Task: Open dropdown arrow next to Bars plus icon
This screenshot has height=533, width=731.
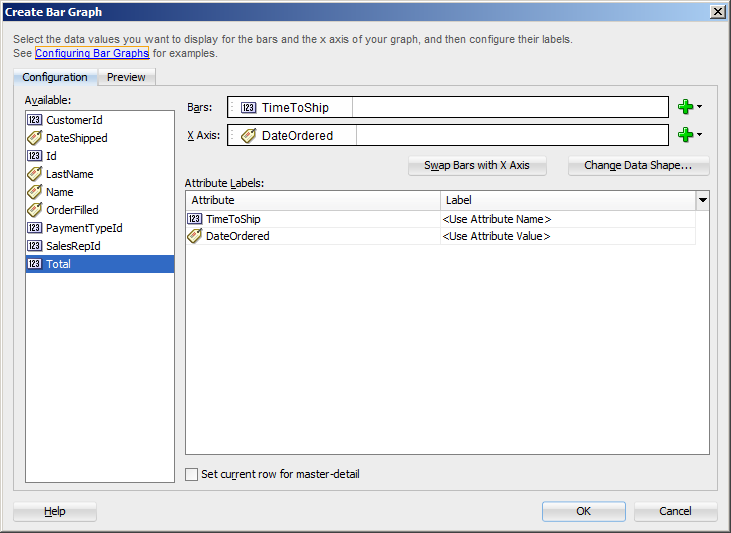Action: [699, 107]
